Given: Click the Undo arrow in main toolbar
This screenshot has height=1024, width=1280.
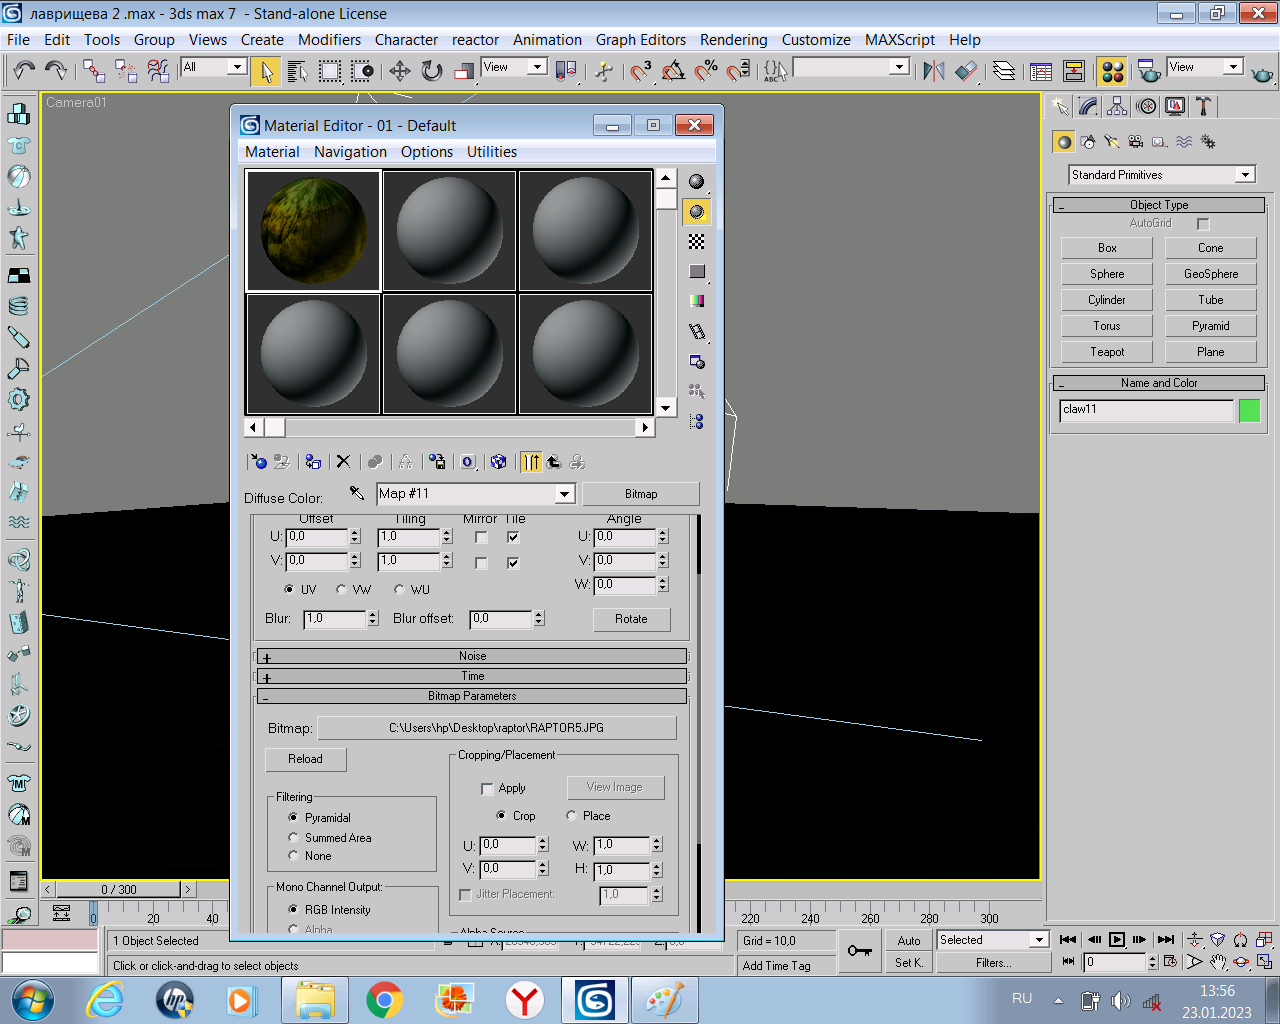Looking at the screenshot, I should pyautogui.click(x=24, y=70).
